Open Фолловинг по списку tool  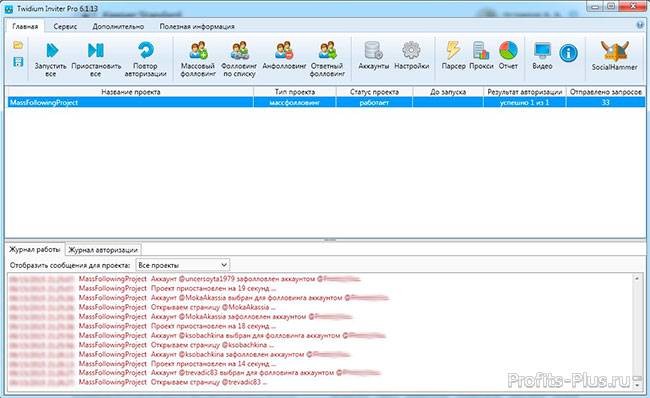[239, 59]
